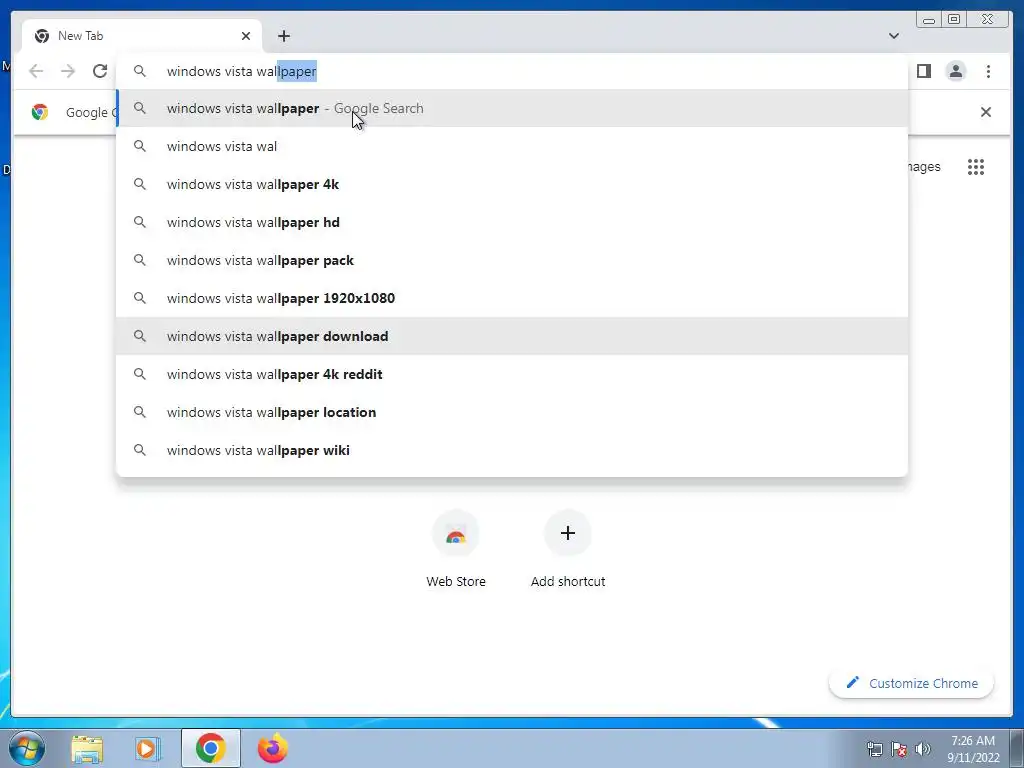Click the Add shortcut button
Viewport: 1024px width, 768px height.
point(568,550)
